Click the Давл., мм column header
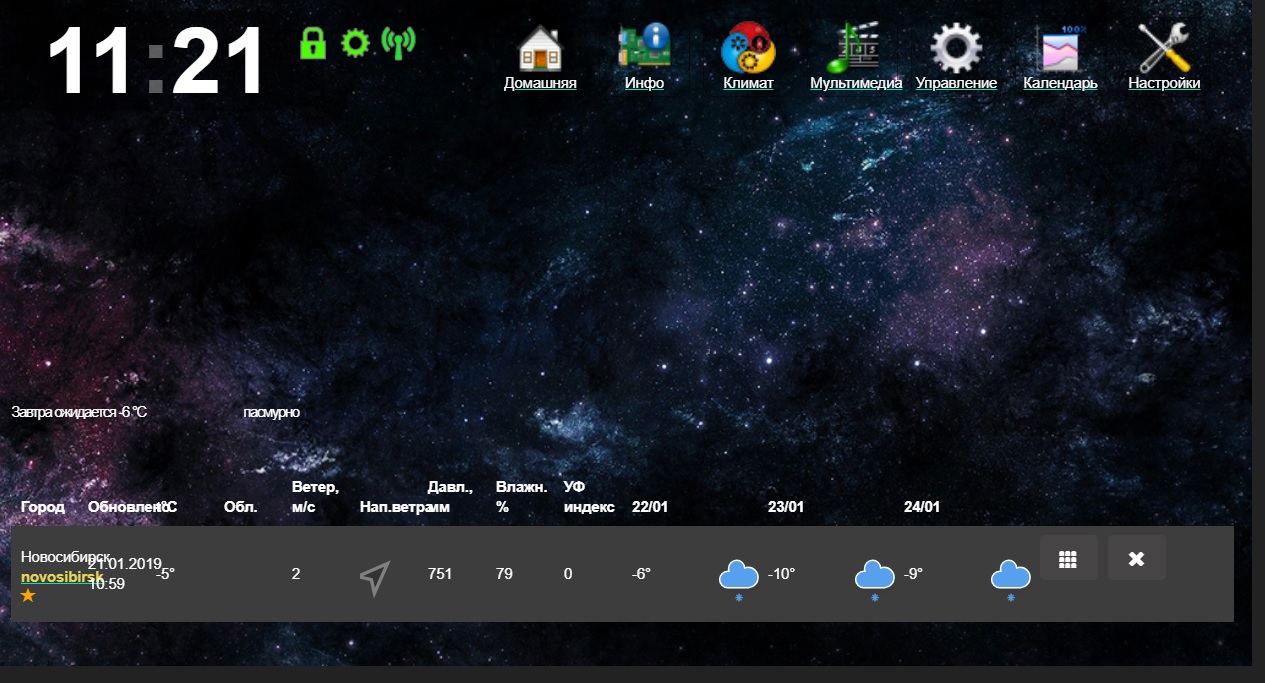1265x683 pixels. pos(449,497)
